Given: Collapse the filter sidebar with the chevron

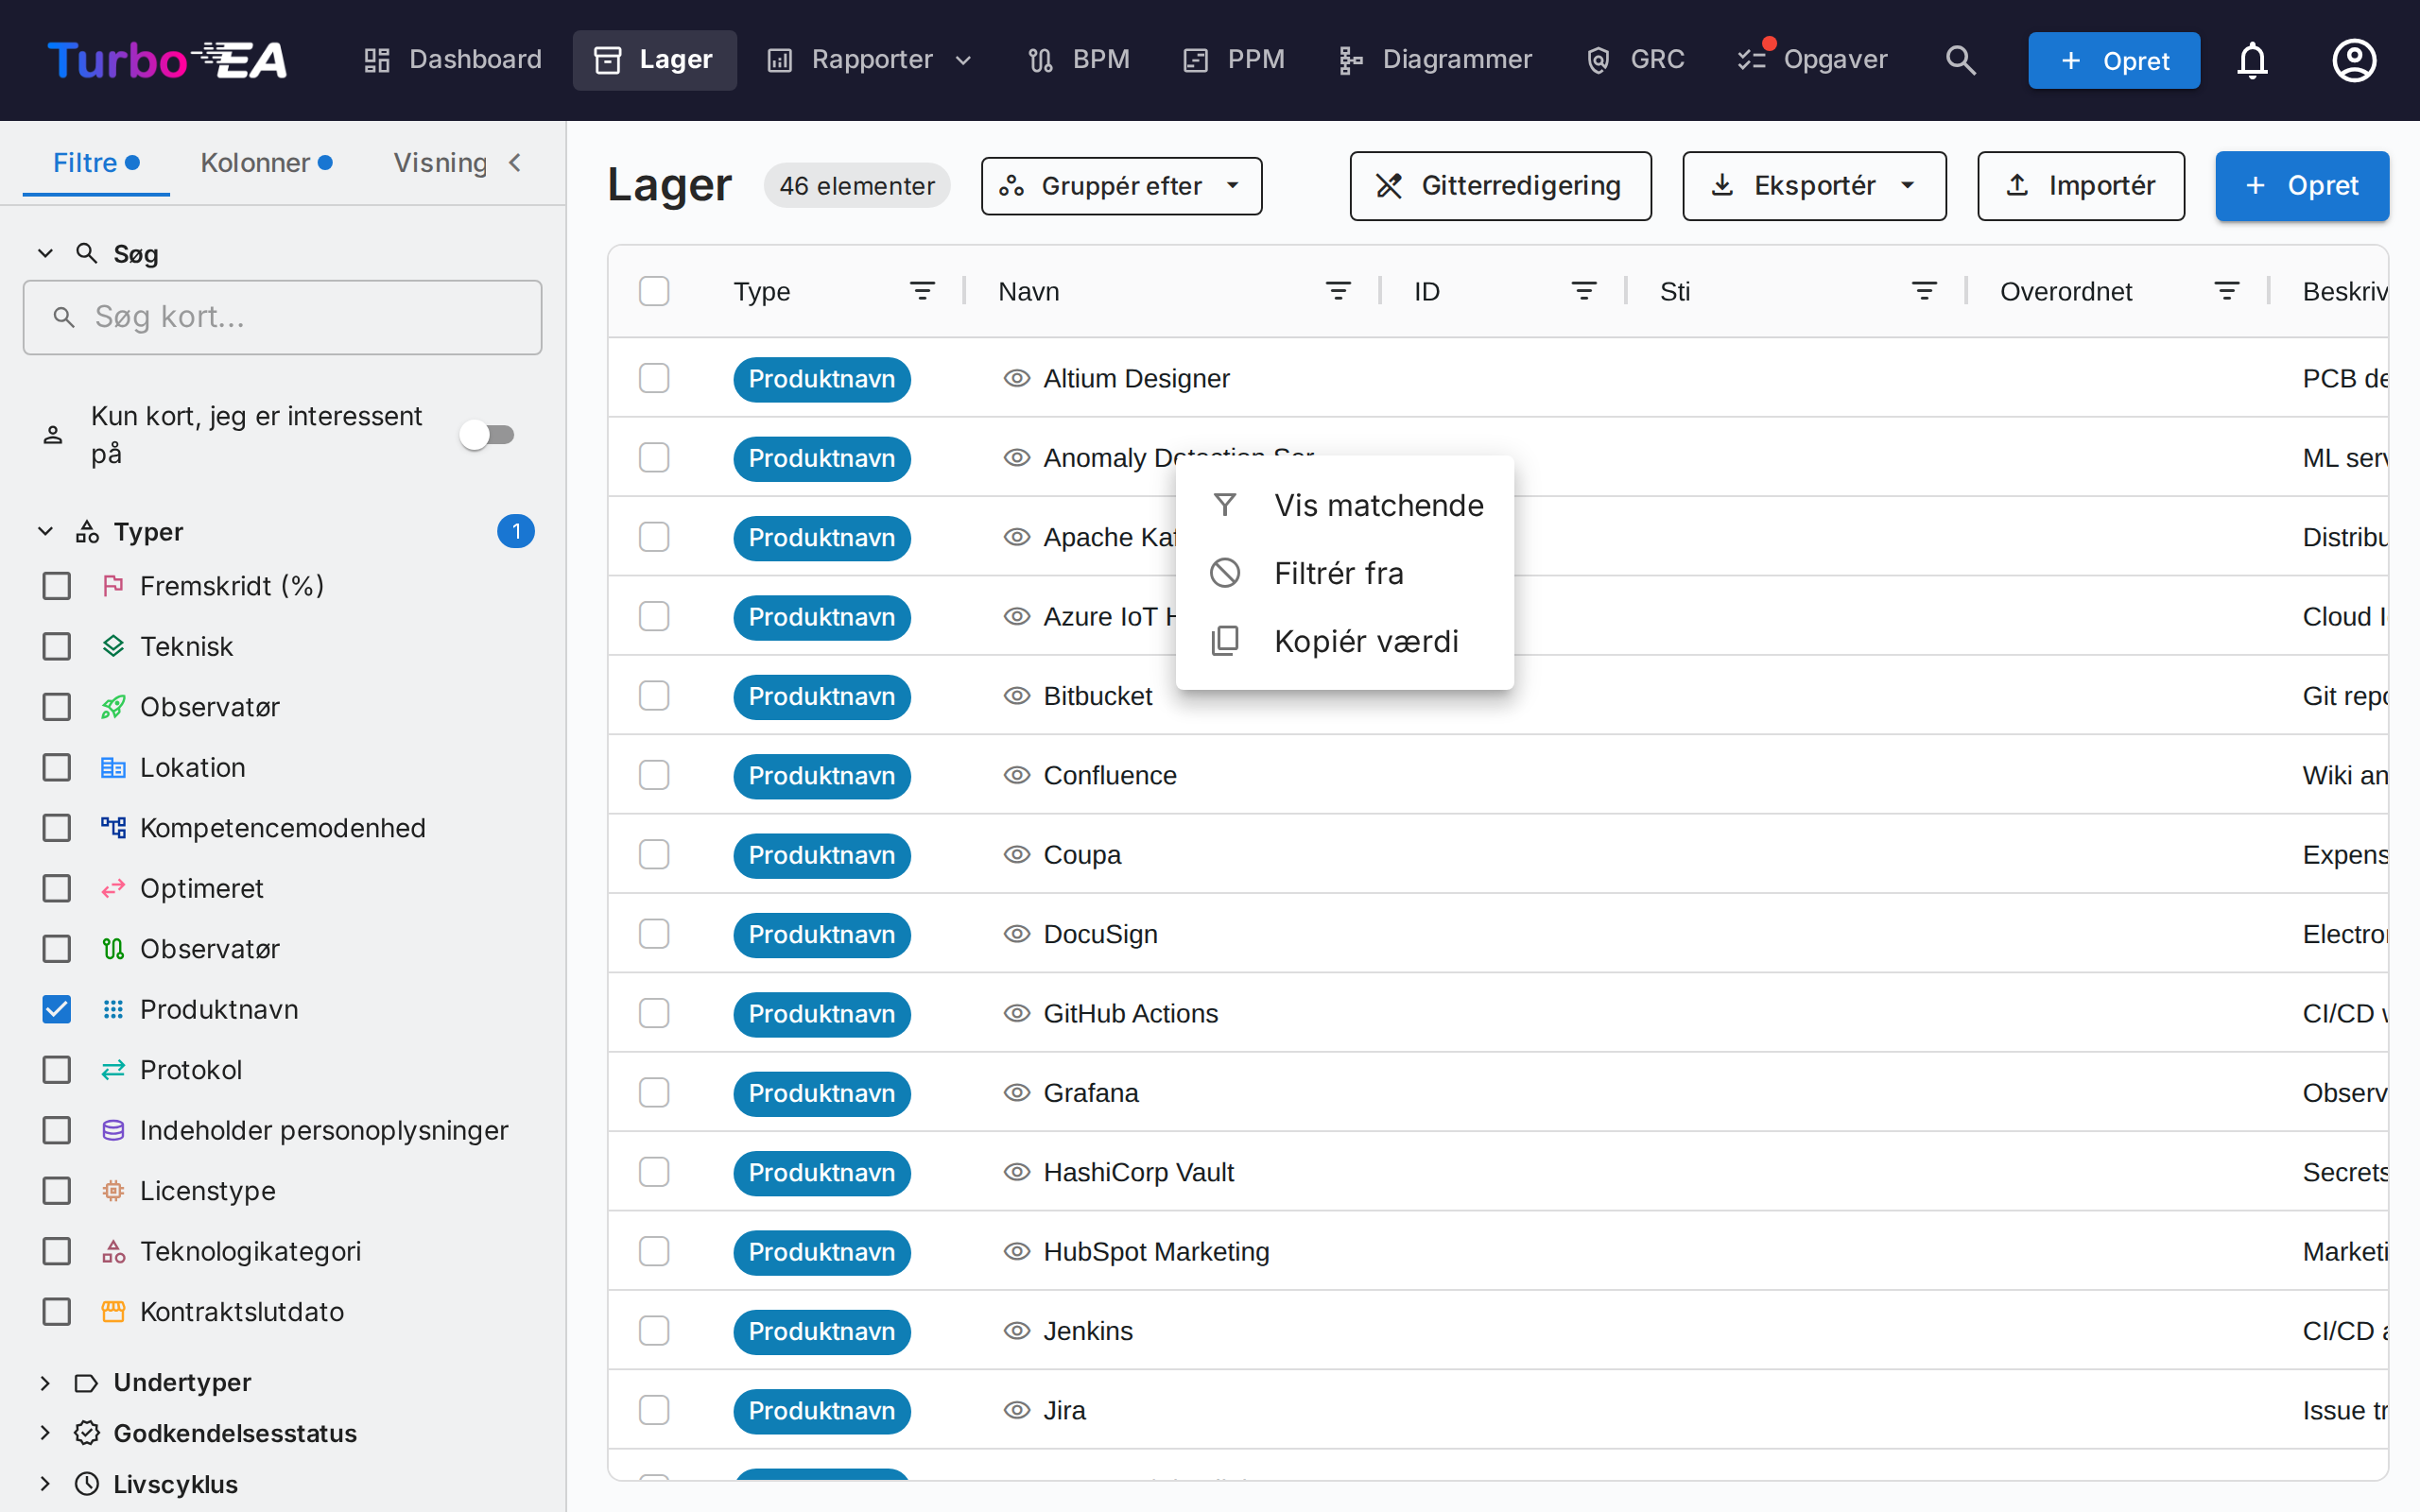Looking at the screenshot, I should point(515,163).
